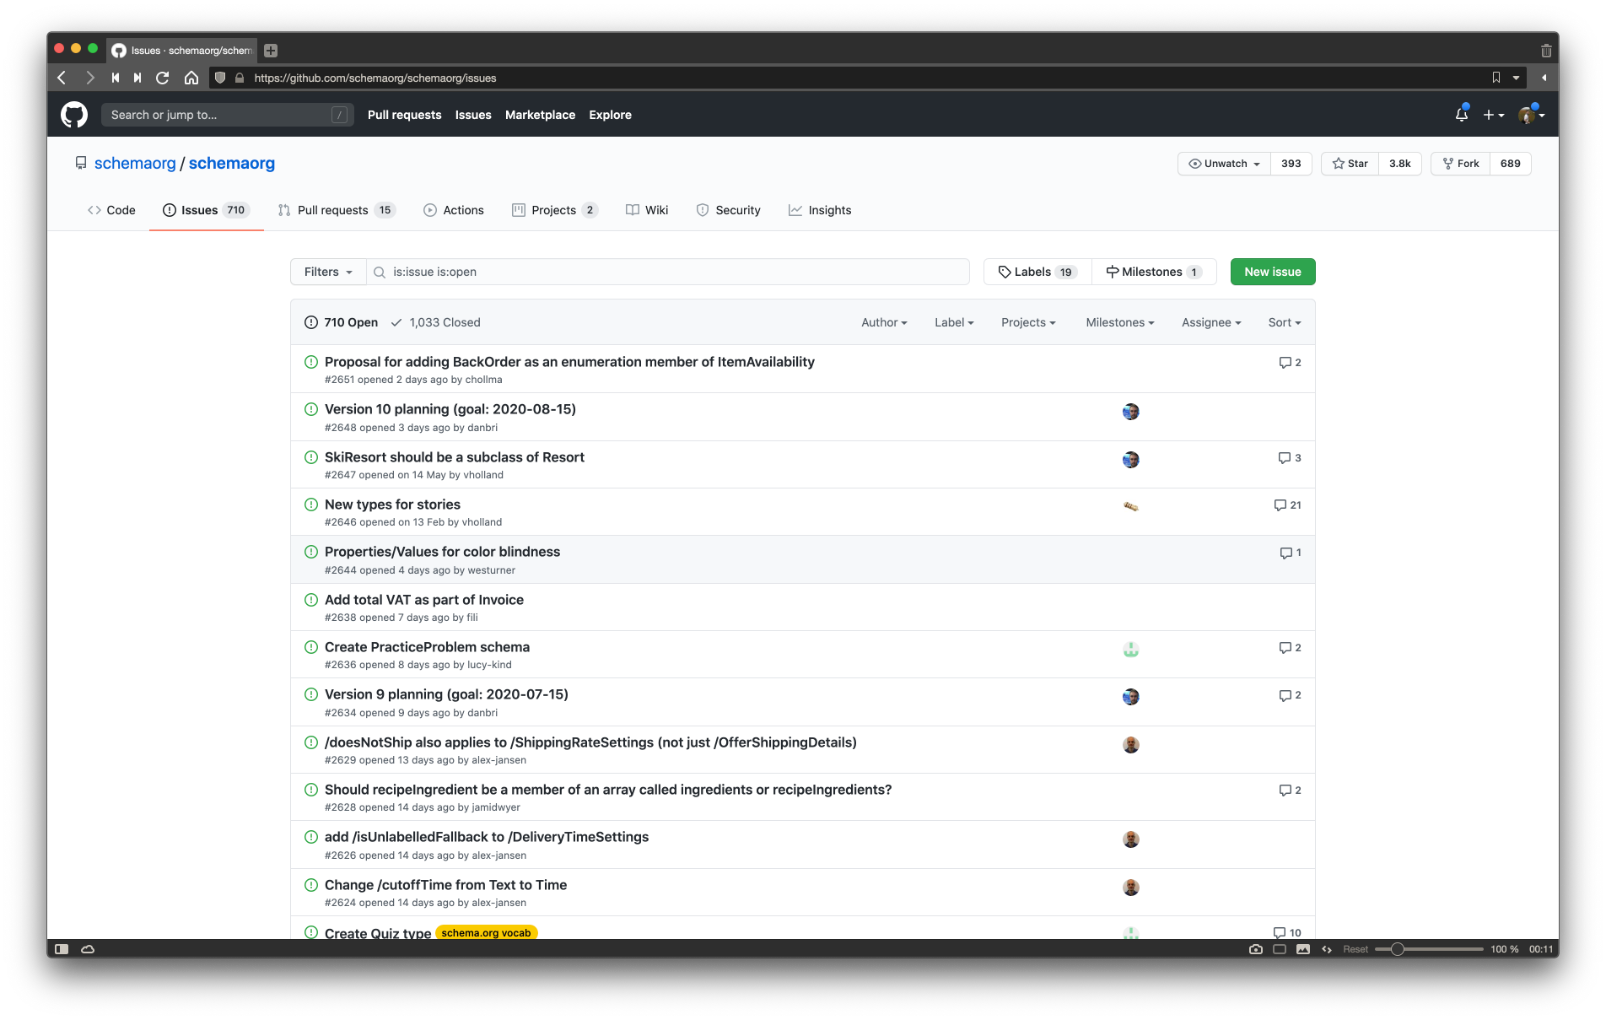Open the sync cloud icon in the status bar
Image resolution: width=1606 pixels, height=1020 pixels.
point(88,949)
